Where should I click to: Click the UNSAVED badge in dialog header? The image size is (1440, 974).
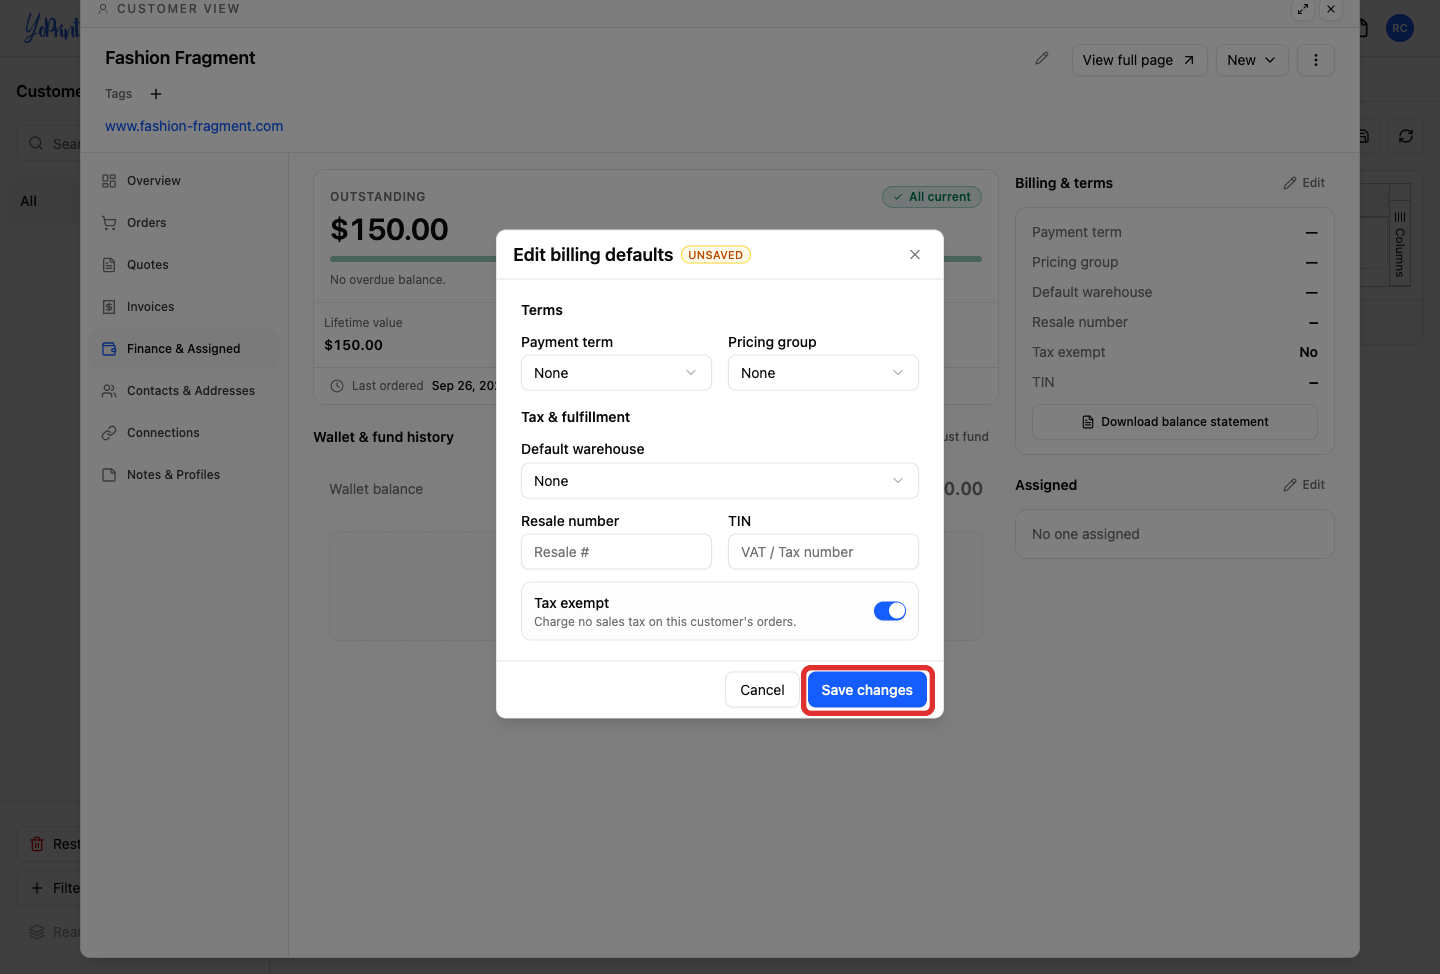pos(716,255)
